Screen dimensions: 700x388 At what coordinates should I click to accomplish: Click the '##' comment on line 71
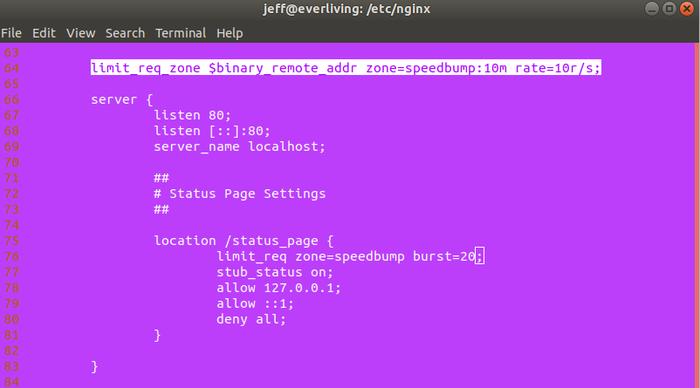161,178
